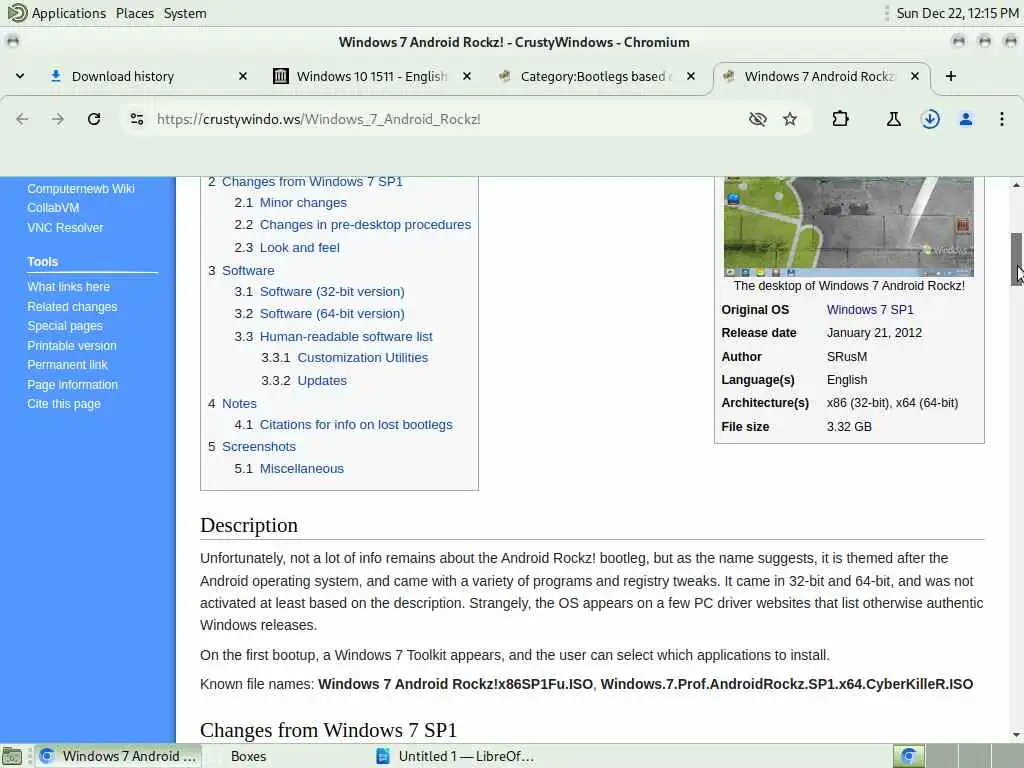Jump to Changes in pre-desktop procedures
This screenshot has height=768, width=1024.
click(365, 225)
